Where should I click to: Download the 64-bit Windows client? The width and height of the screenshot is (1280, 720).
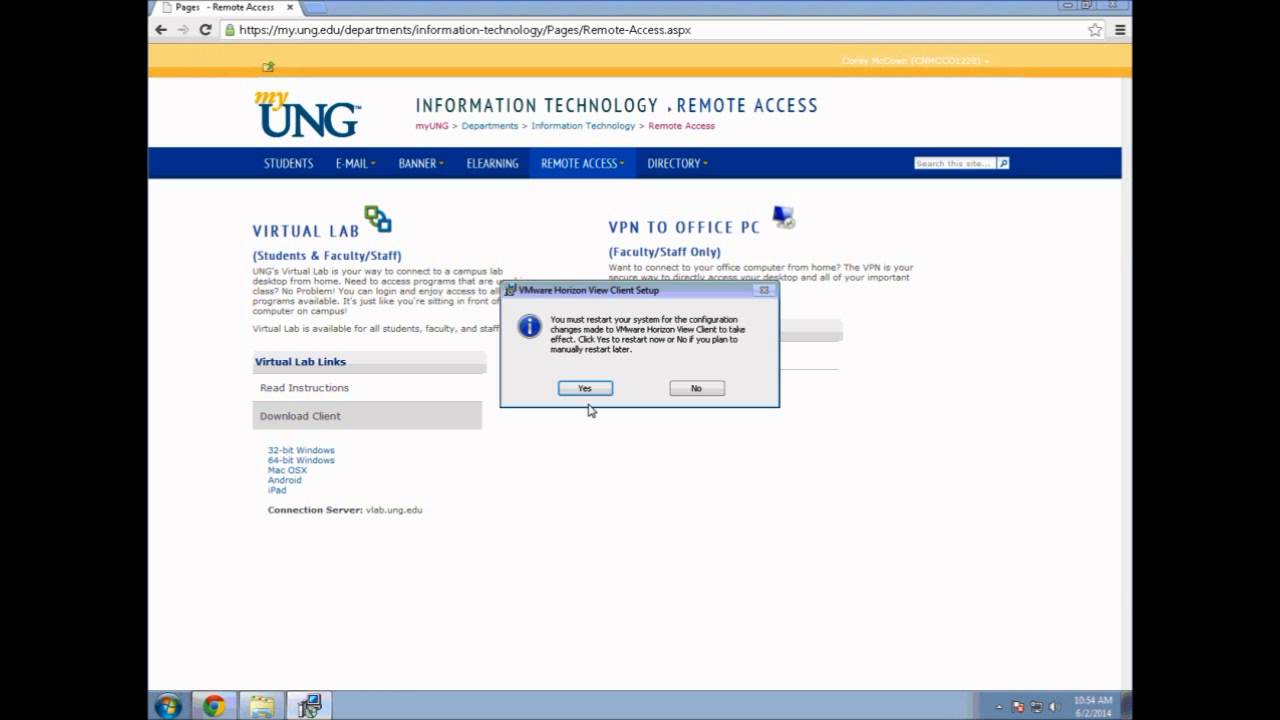(x=301, y=461)
